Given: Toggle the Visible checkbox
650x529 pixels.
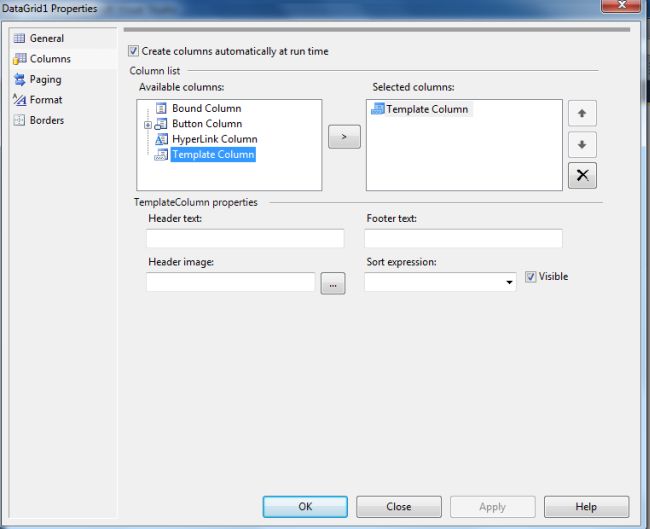Looking at the screenshot, I should pyautogui.click(x=530, y=277).
